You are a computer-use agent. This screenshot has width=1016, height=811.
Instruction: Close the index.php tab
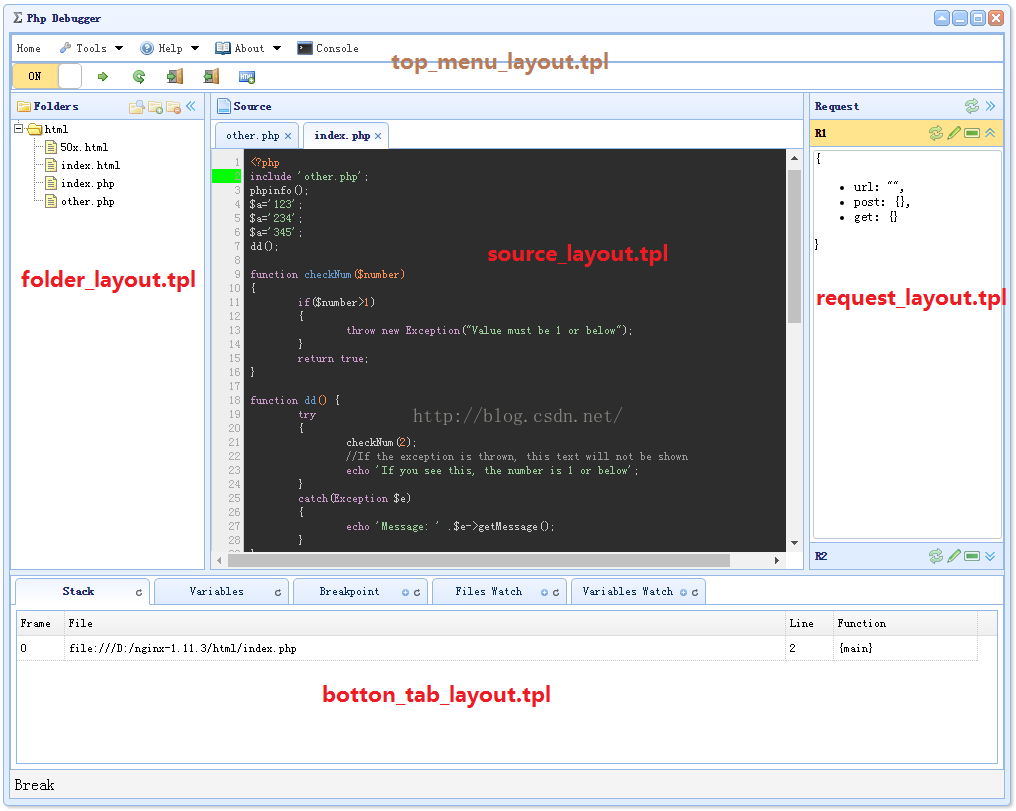(378, 136)
